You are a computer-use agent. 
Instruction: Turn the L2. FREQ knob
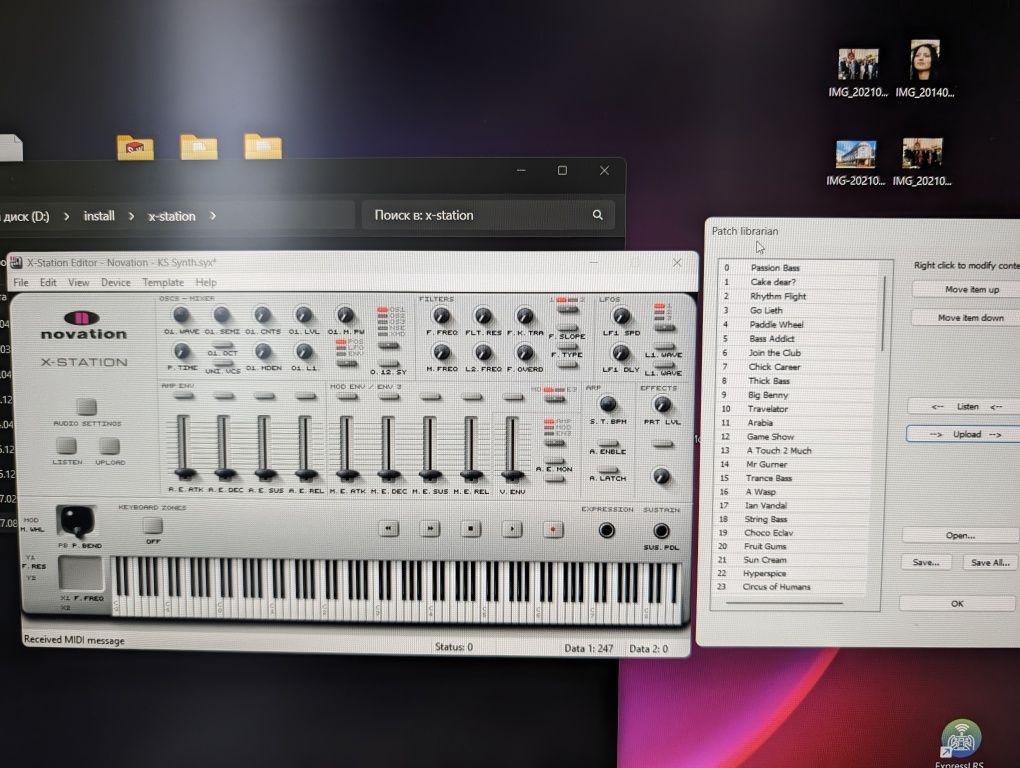point(483,353)
